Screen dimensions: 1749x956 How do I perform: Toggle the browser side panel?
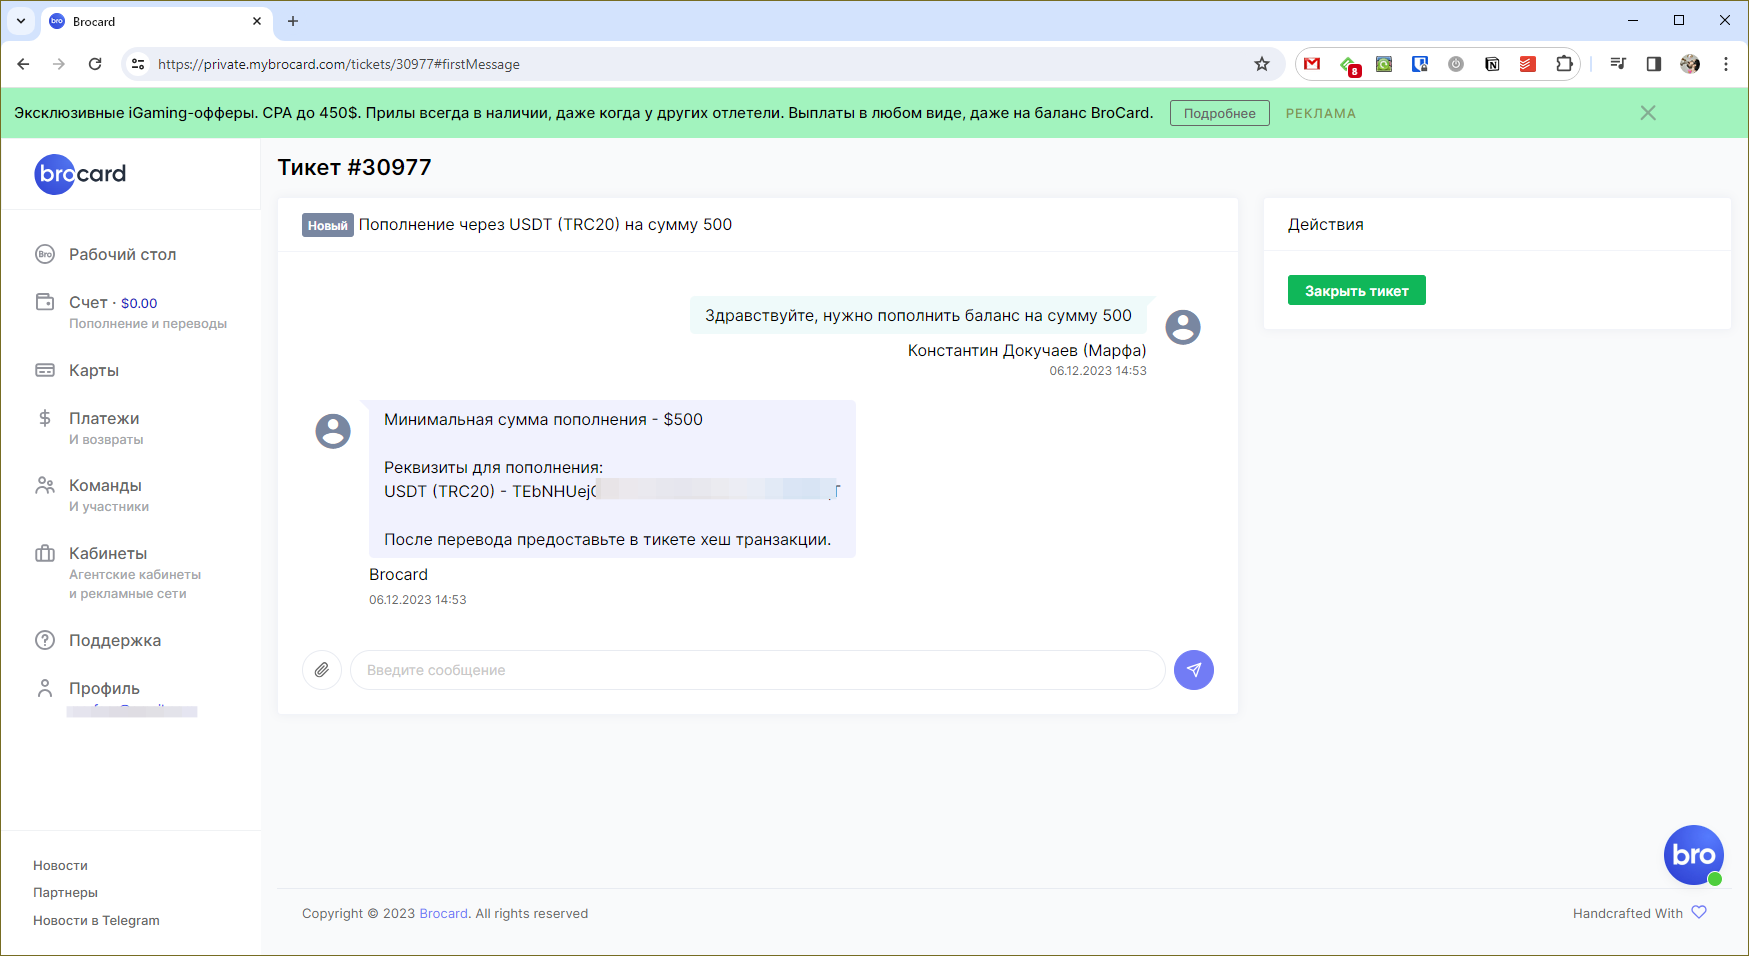coord(1654,64)
